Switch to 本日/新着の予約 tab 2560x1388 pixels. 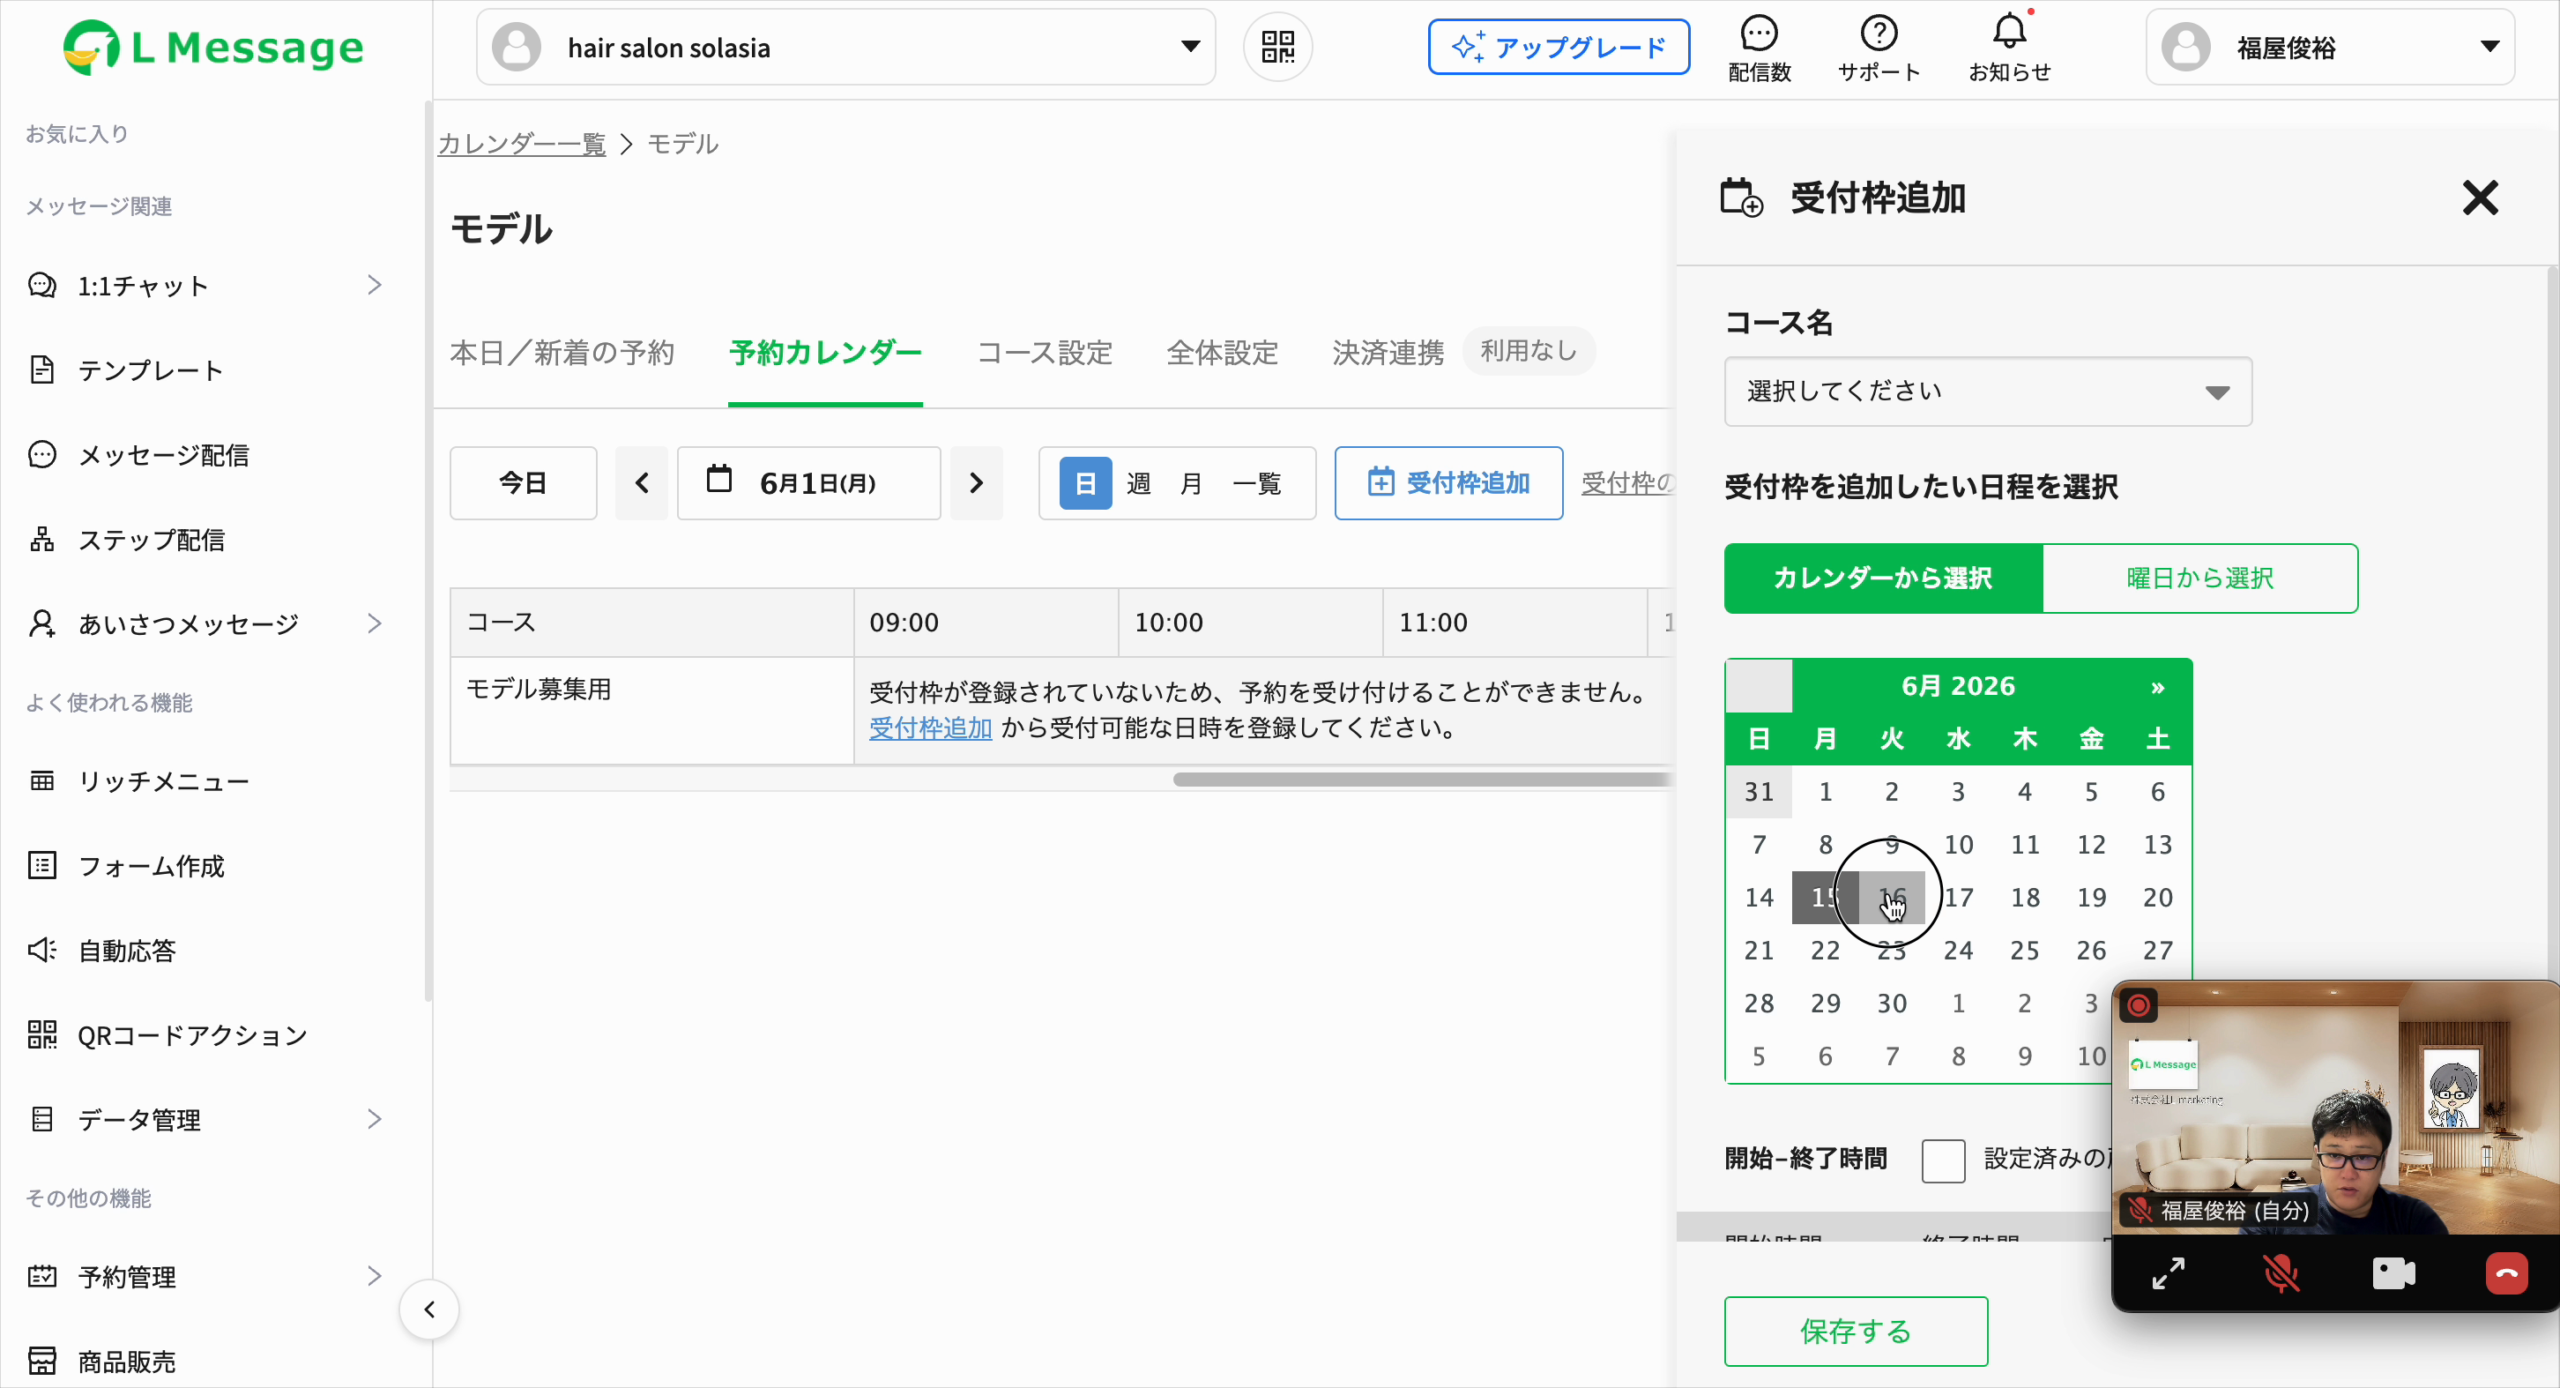click(x=562, y=352)
